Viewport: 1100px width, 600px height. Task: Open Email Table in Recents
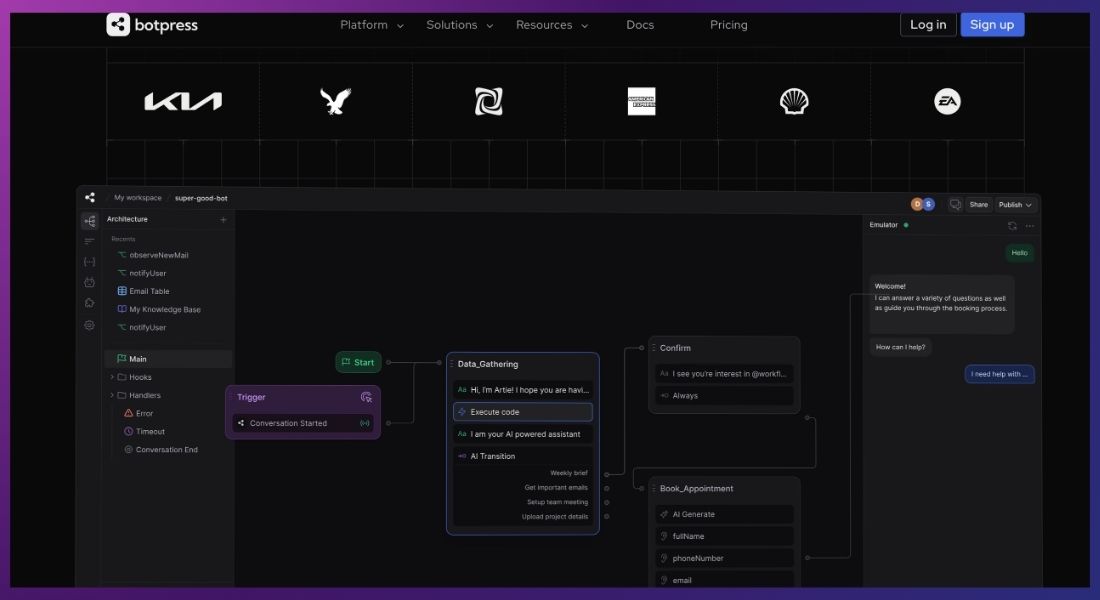(143, 291)
